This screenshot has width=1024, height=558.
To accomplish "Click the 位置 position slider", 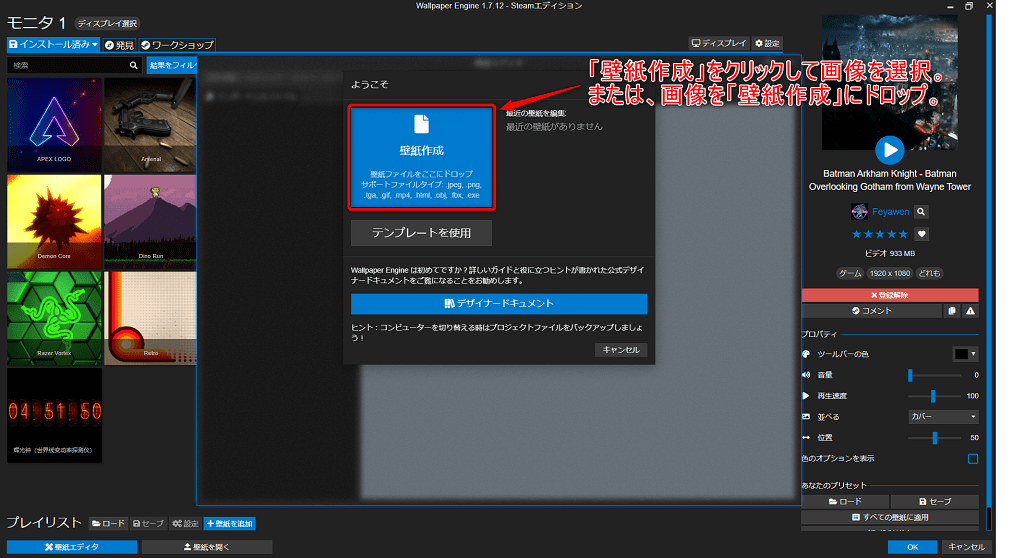I will coord(934,438).
